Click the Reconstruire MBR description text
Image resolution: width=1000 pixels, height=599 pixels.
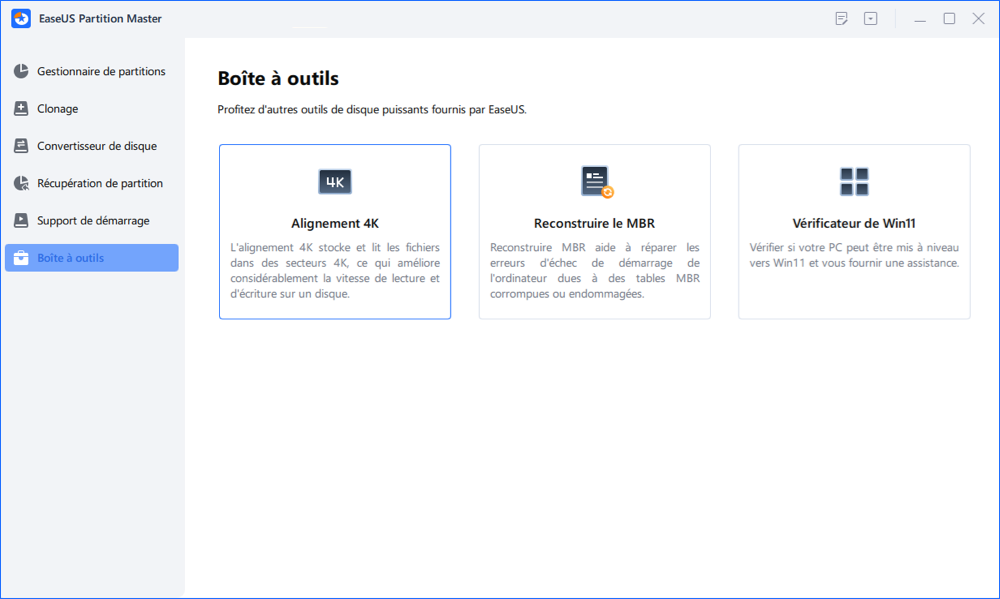click(x=594, y=270)
